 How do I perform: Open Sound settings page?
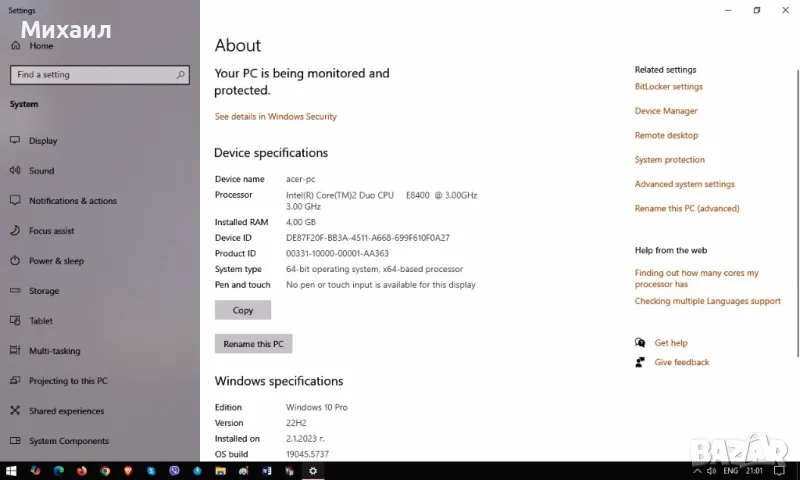[41, 171]
